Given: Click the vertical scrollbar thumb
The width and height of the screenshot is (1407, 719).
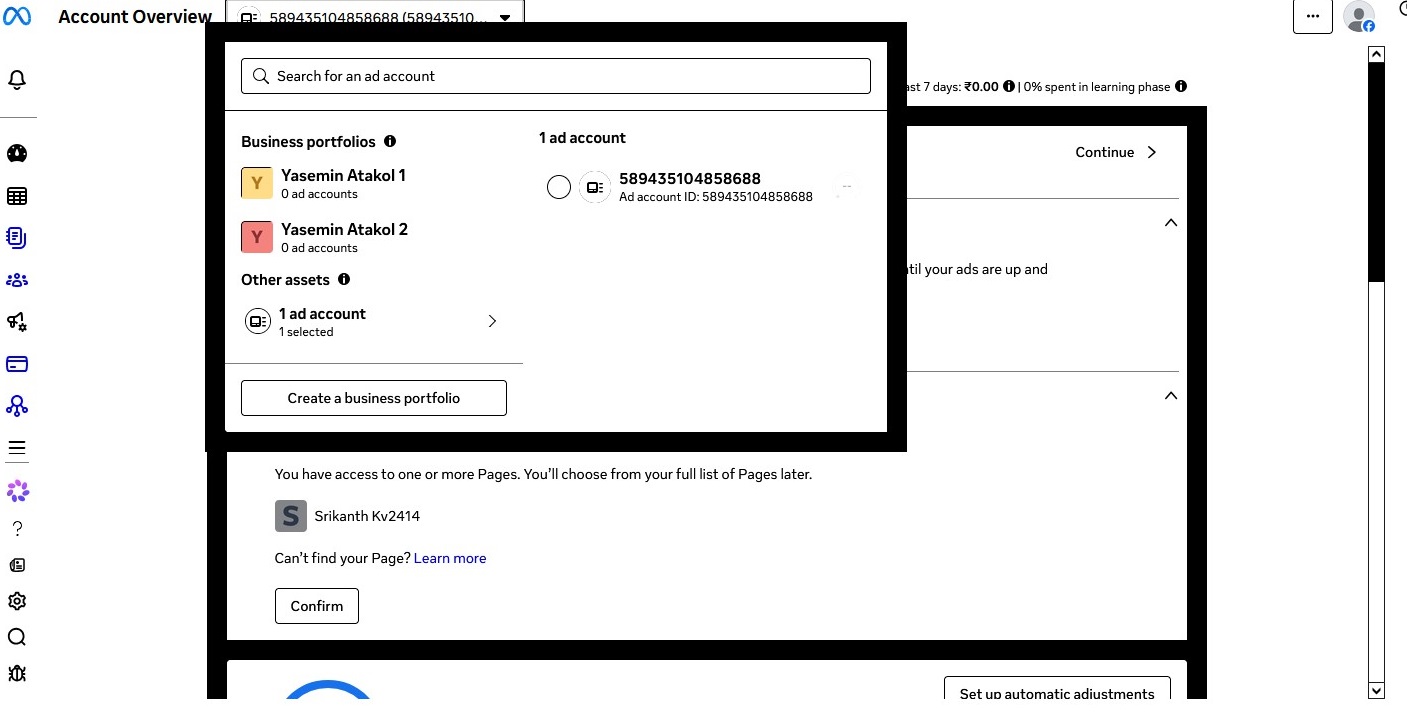Looking at the screenshot, I should click(1376, 172).
